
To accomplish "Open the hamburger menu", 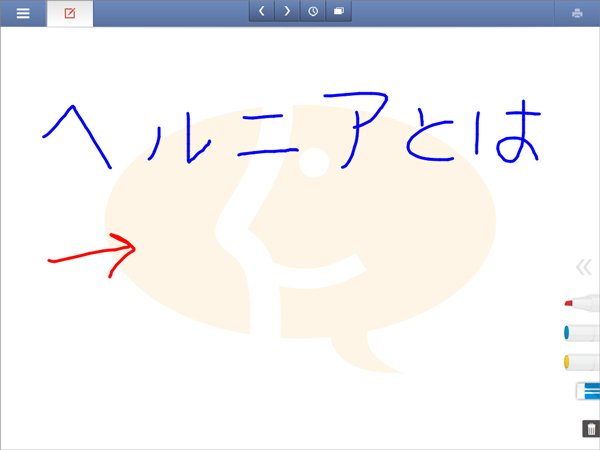I will point(23,13).
